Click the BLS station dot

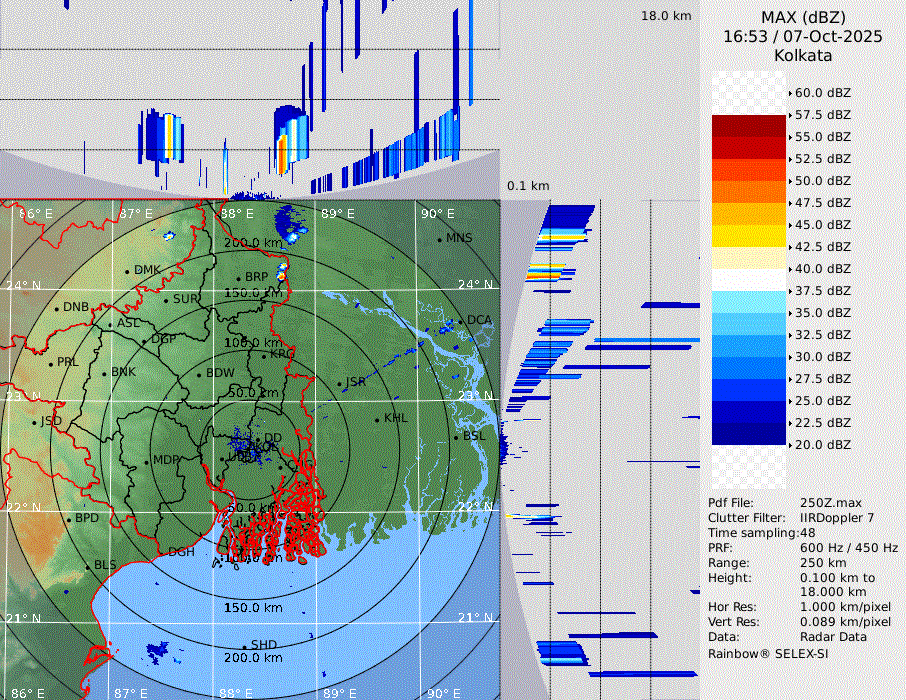click(x=87, y=566)
